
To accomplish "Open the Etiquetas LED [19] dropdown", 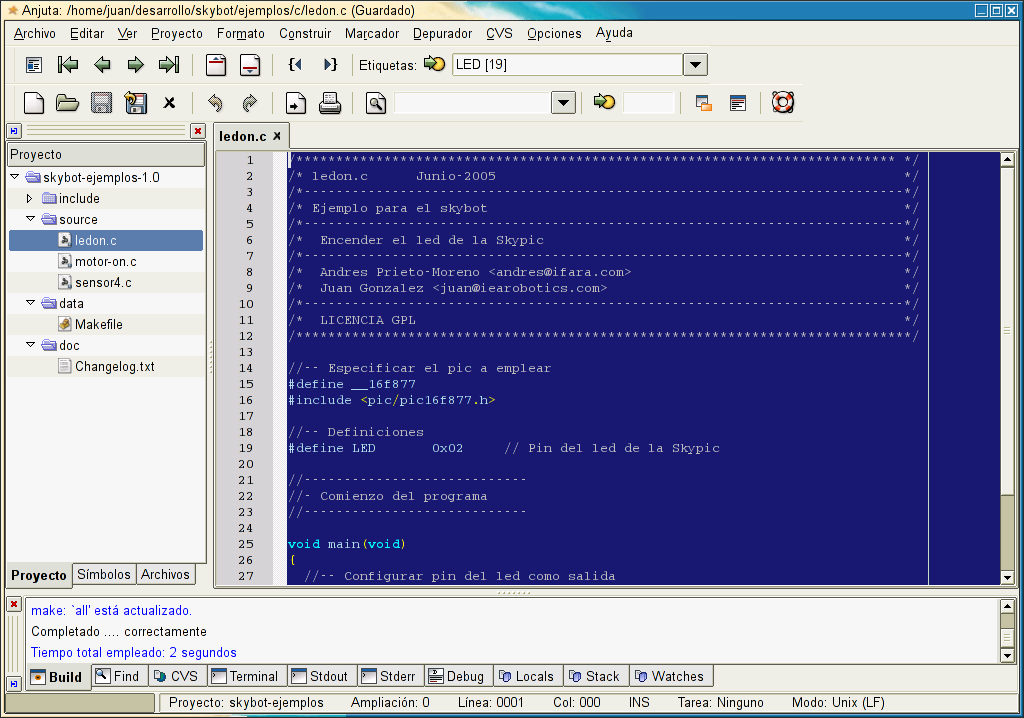I will pos(695,65).
